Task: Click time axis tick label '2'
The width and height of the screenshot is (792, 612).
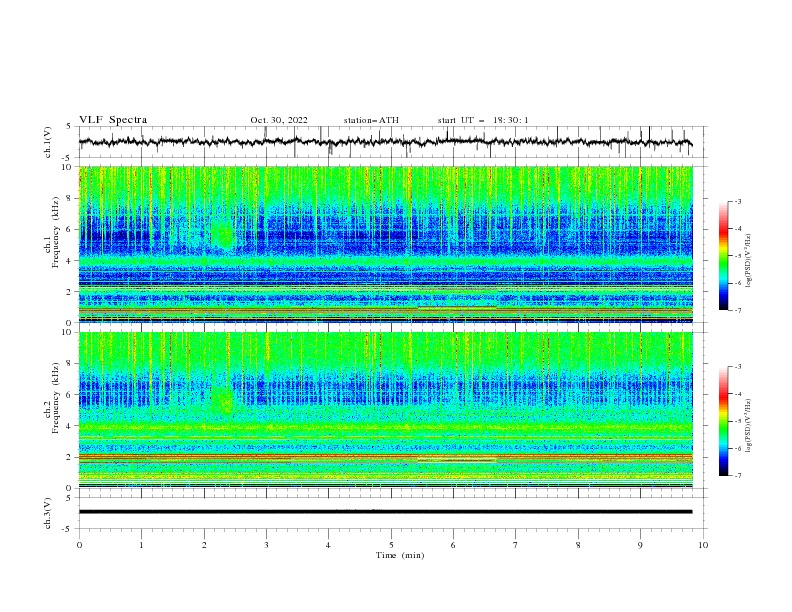Action: 204,545
